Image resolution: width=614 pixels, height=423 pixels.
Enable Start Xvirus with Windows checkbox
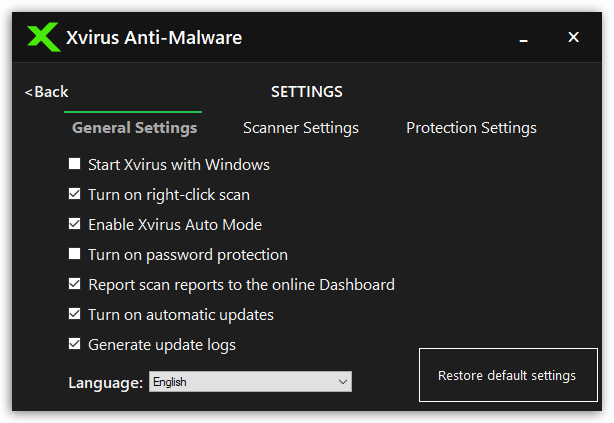coord(74,164)
